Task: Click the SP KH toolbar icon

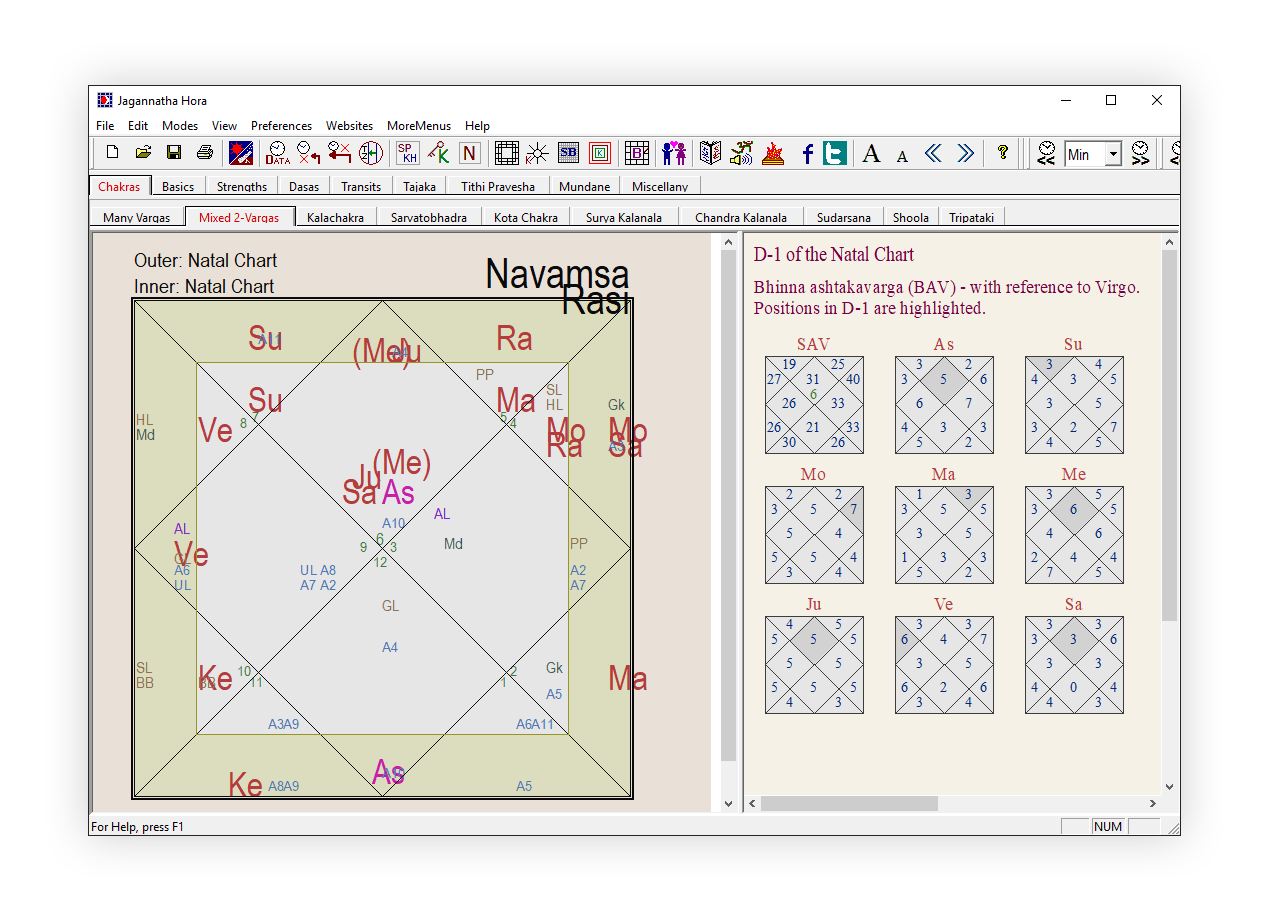Action: tap(407, 153)
